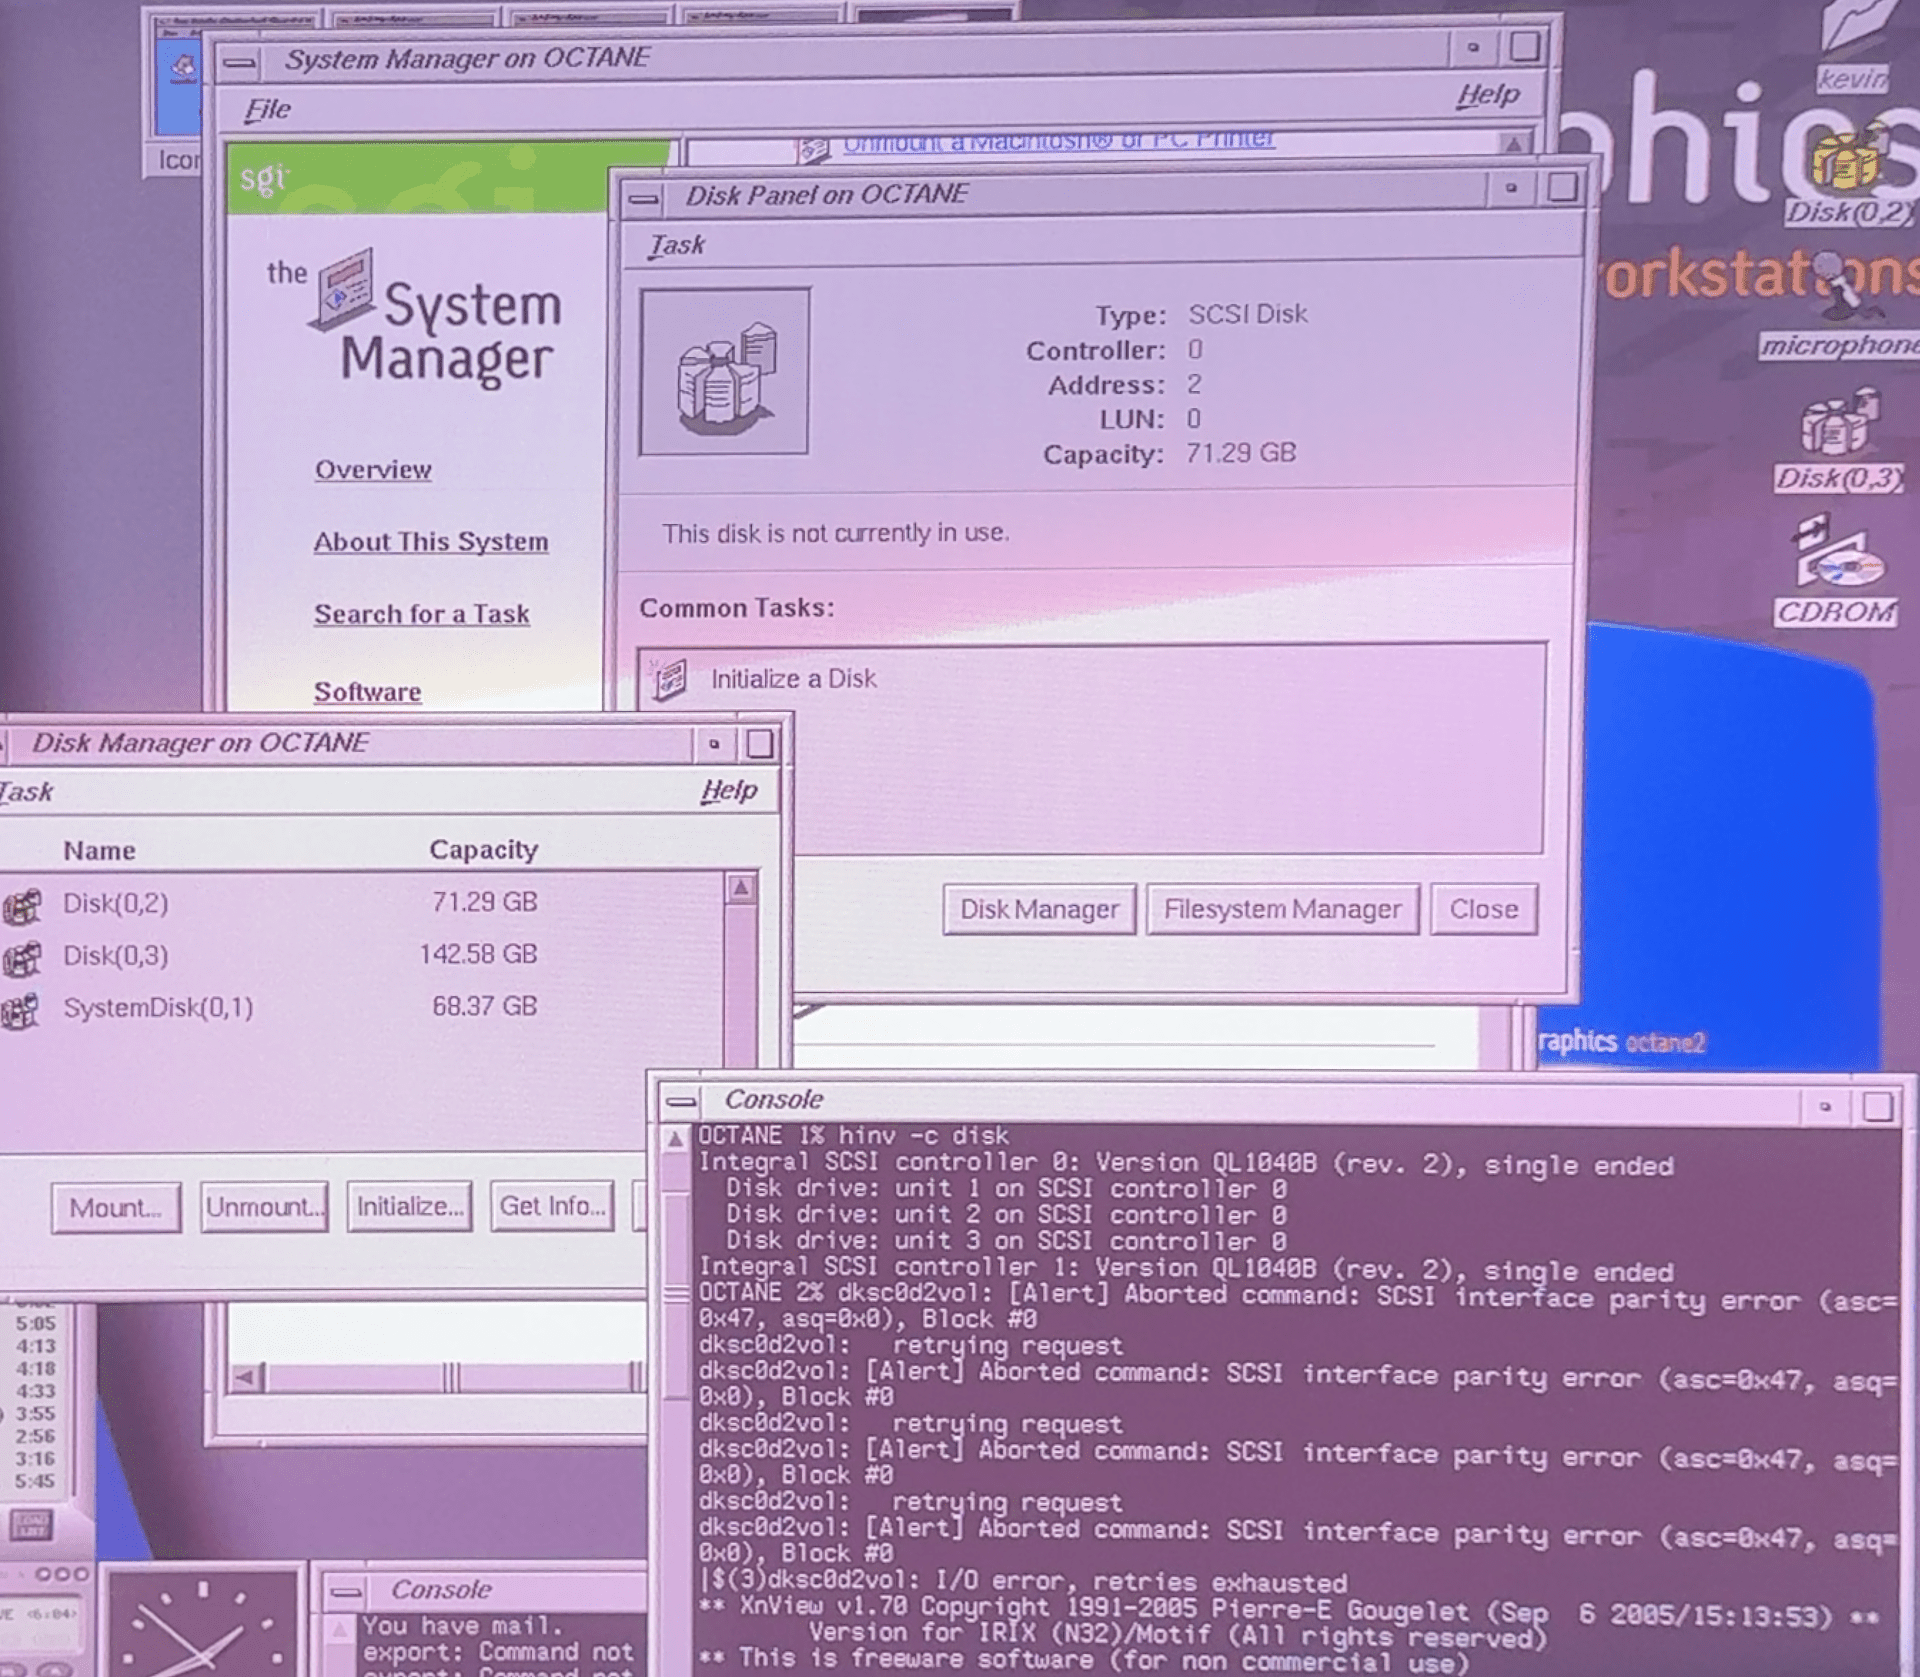Viewport: 1920px width, 1677px height.
Task: Open the Task menu in Disk Panel
Action: (677, 245)
